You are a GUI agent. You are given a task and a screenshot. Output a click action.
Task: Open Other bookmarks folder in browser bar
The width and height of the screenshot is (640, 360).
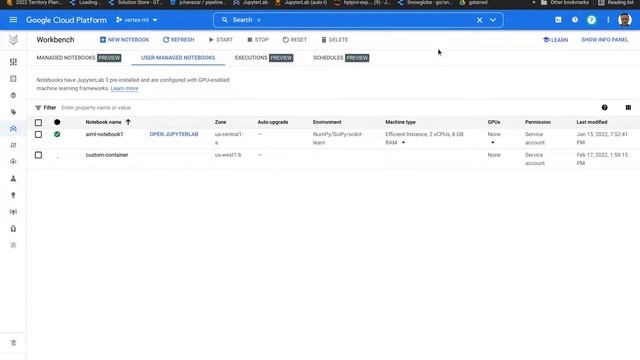click(565, 2)
